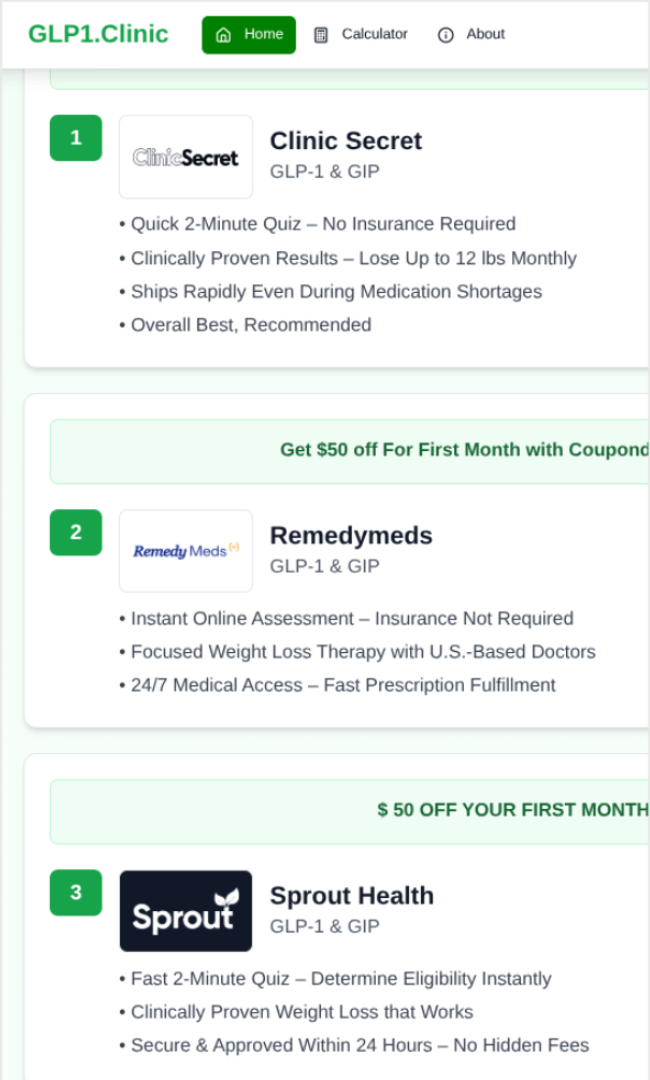Click the house icon in Home button

[224, 35]
